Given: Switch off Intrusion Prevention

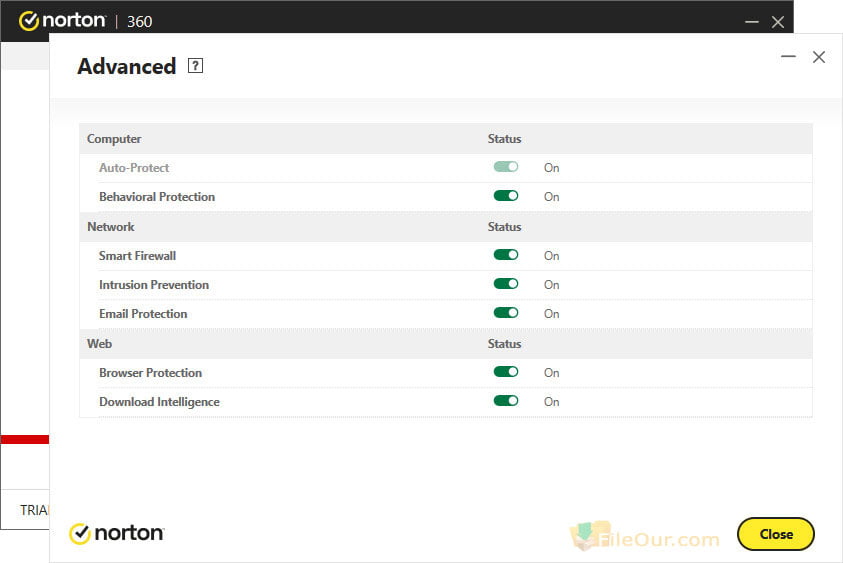Looking at the screenshot, I should [506, 285].
